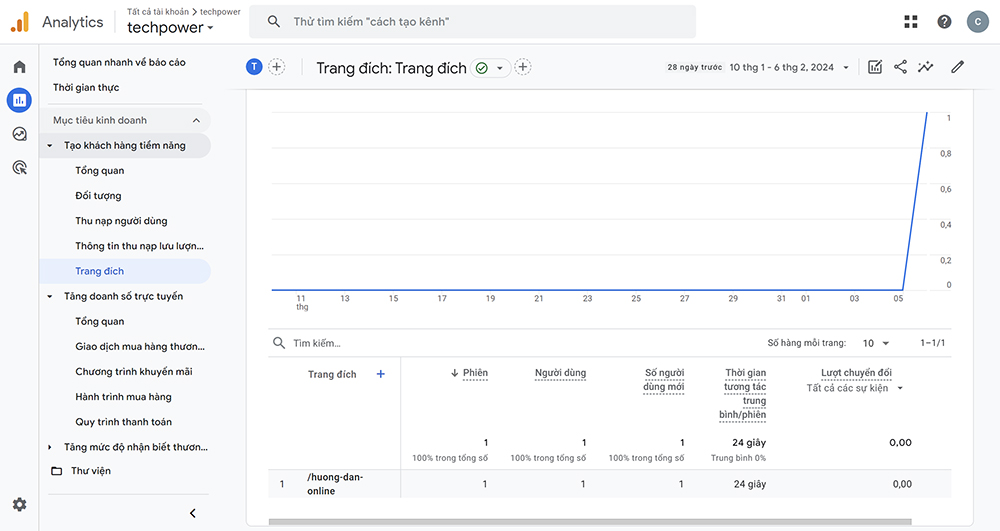Click the horizontal scrollbar below the table
The width and height of the screenshot is (1000, 531).
point(590,521)
